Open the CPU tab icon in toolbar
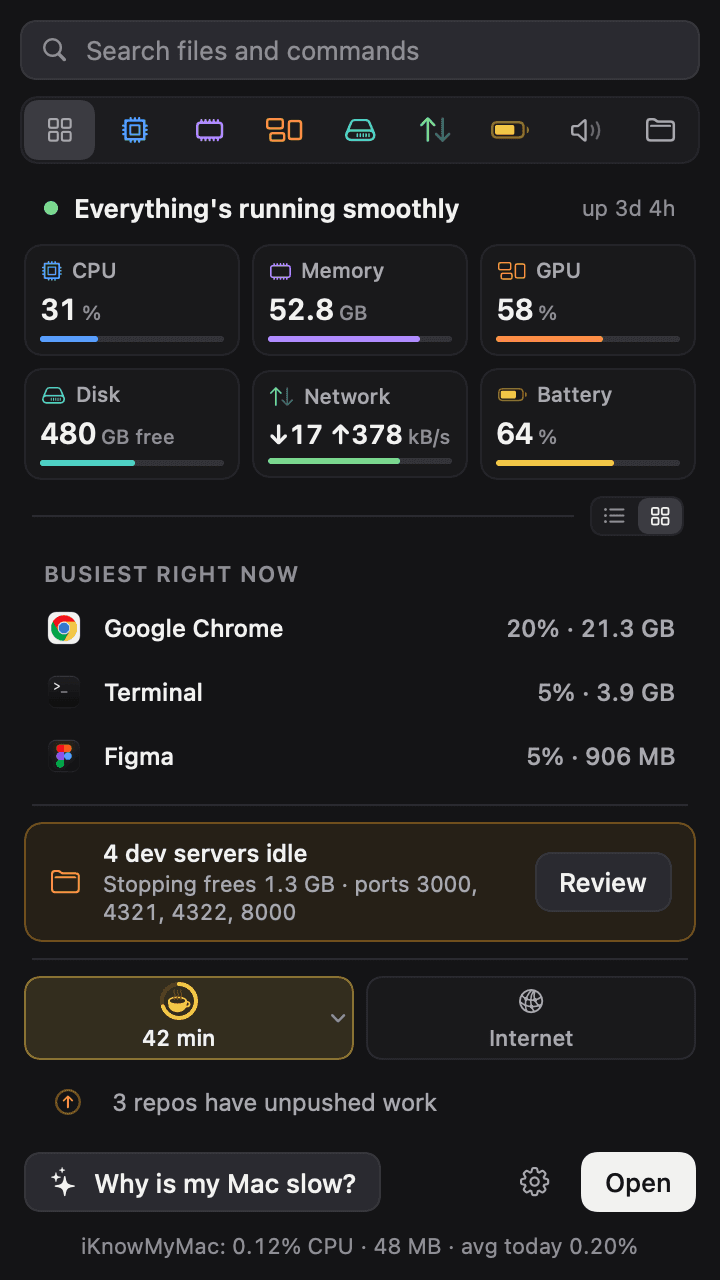This screenshot has height=1280, width=720. (x=135, y=130)
